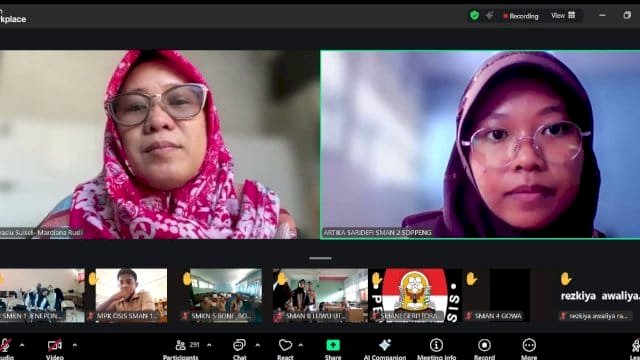Restore the Zoom window
The height and width of the screenshot is (360, 640).
(627, 16)
